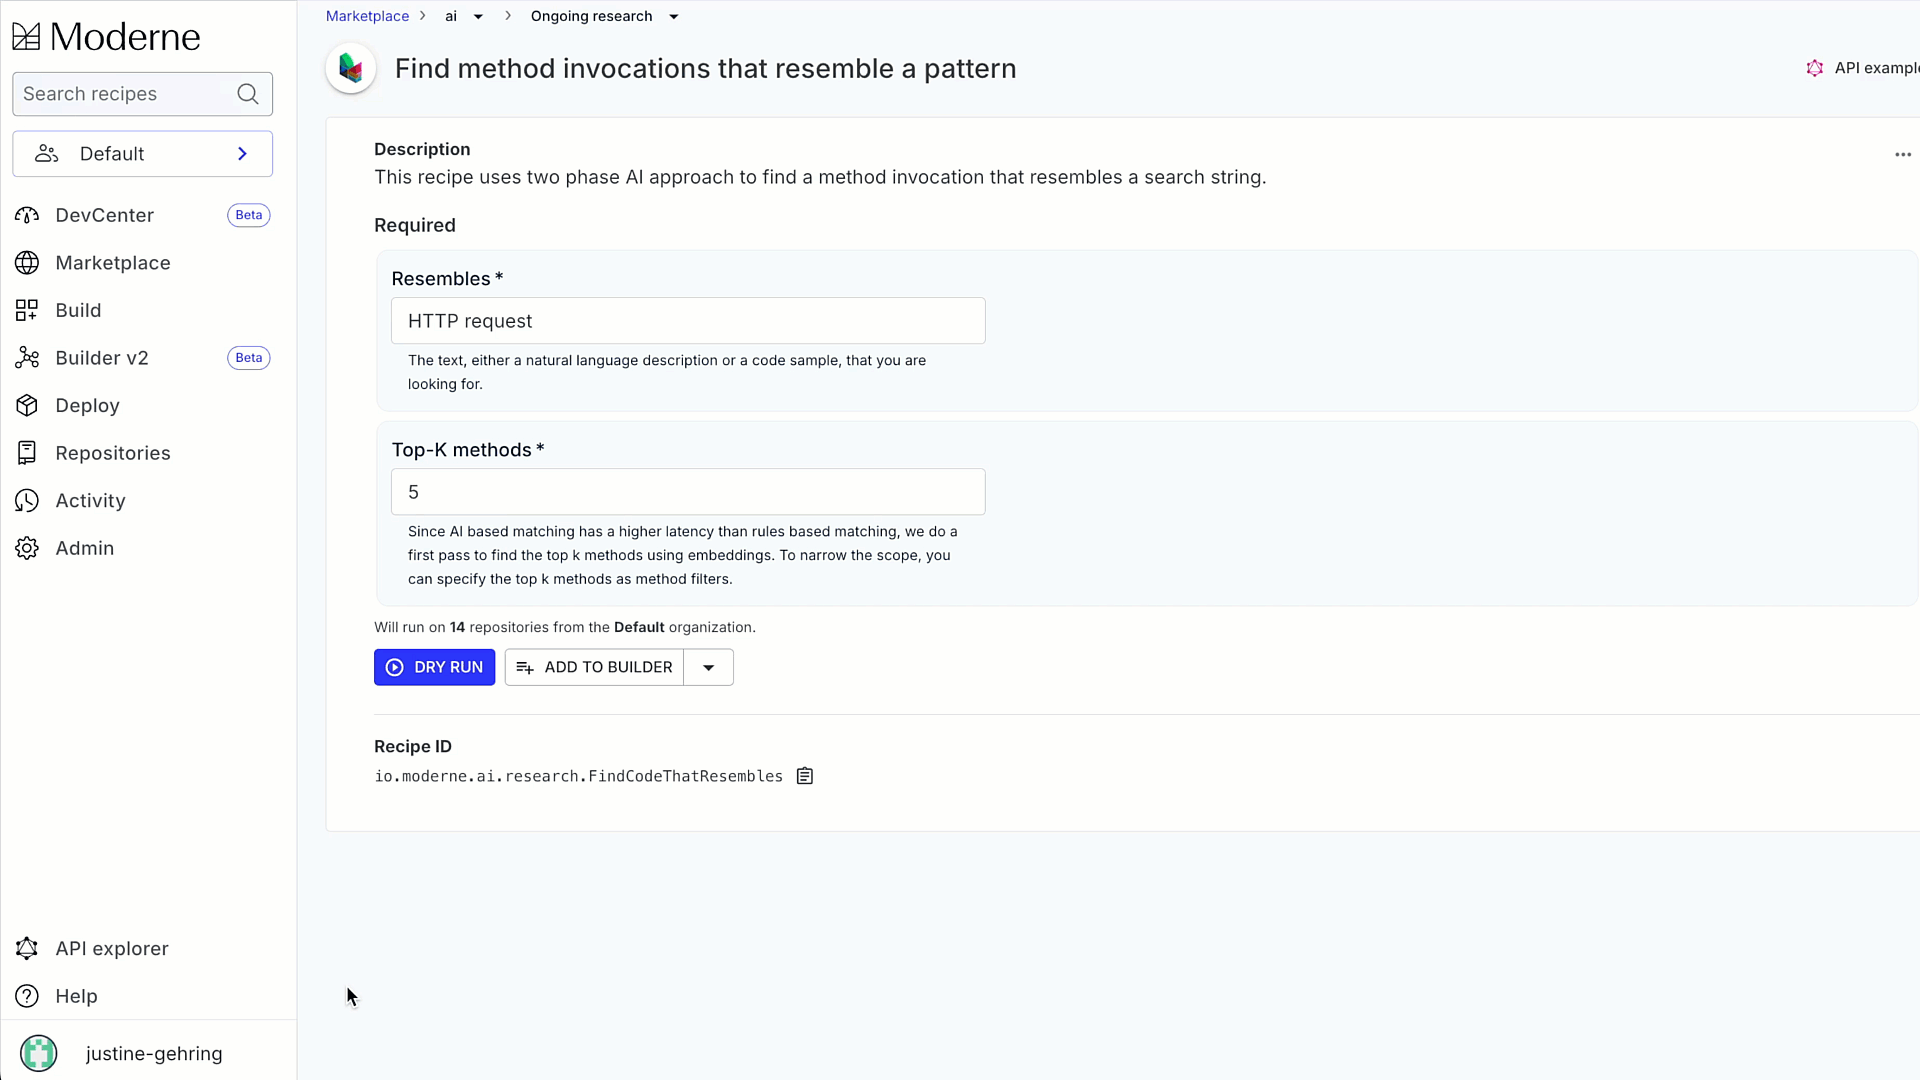1920x1080 pixels.
Task: Click the Build grid-plus icon
Action: coord(27,310)
